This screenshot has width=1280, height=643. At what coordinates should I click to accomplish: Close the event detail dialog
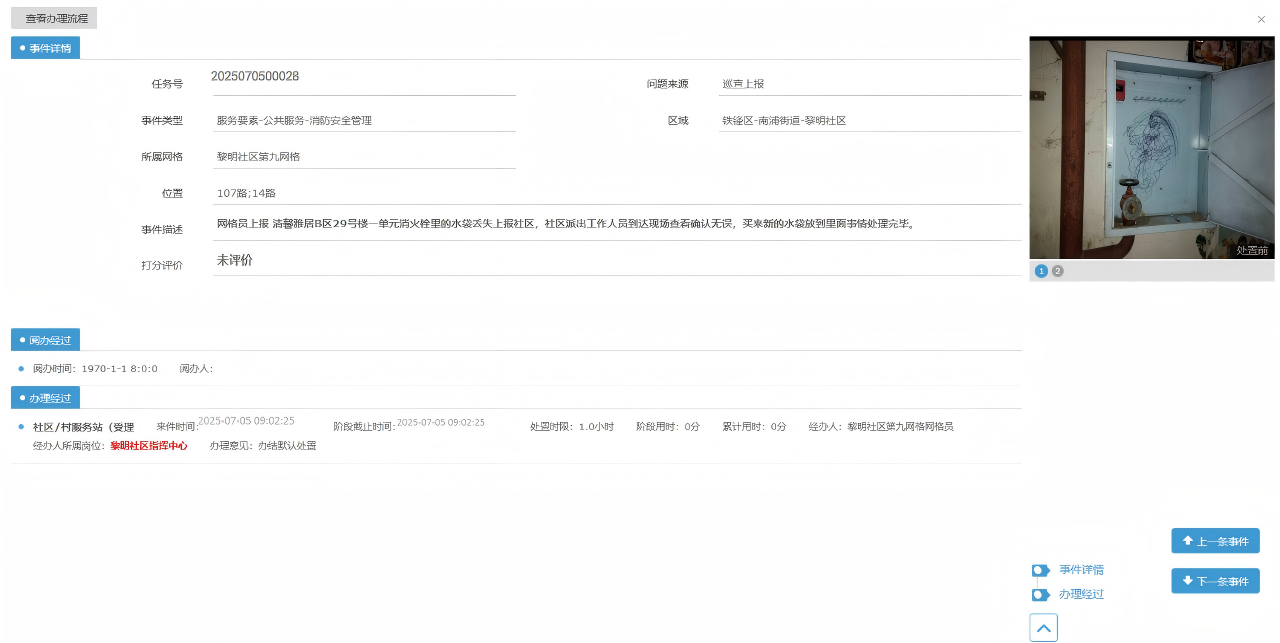coord(1261,19)
